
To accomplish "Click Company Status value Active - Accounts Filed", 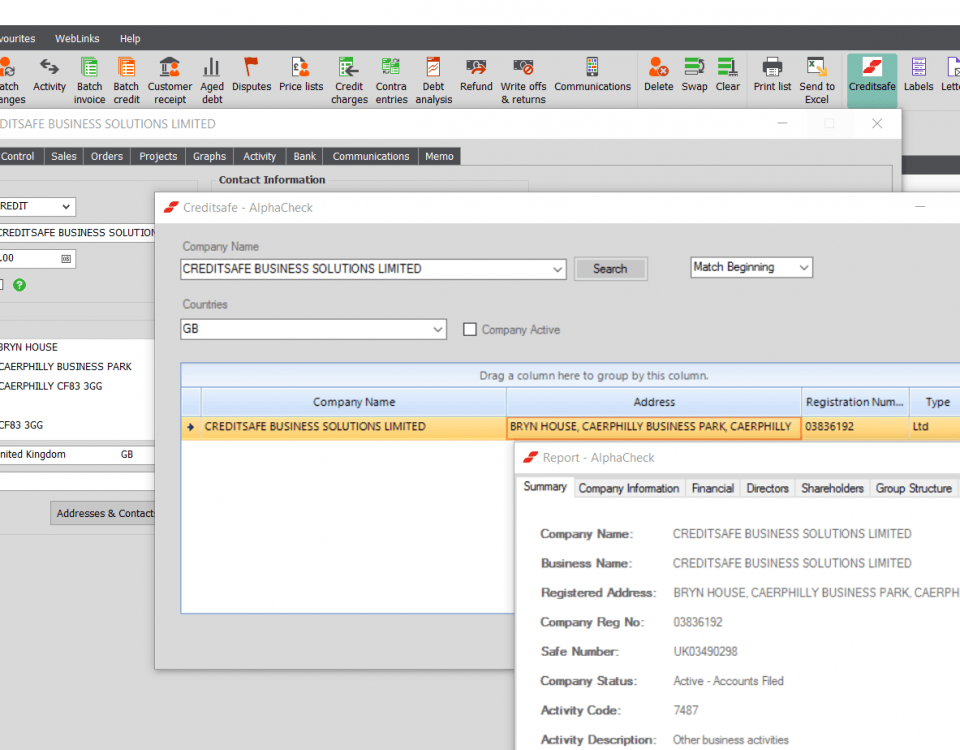I will (728, 681).
